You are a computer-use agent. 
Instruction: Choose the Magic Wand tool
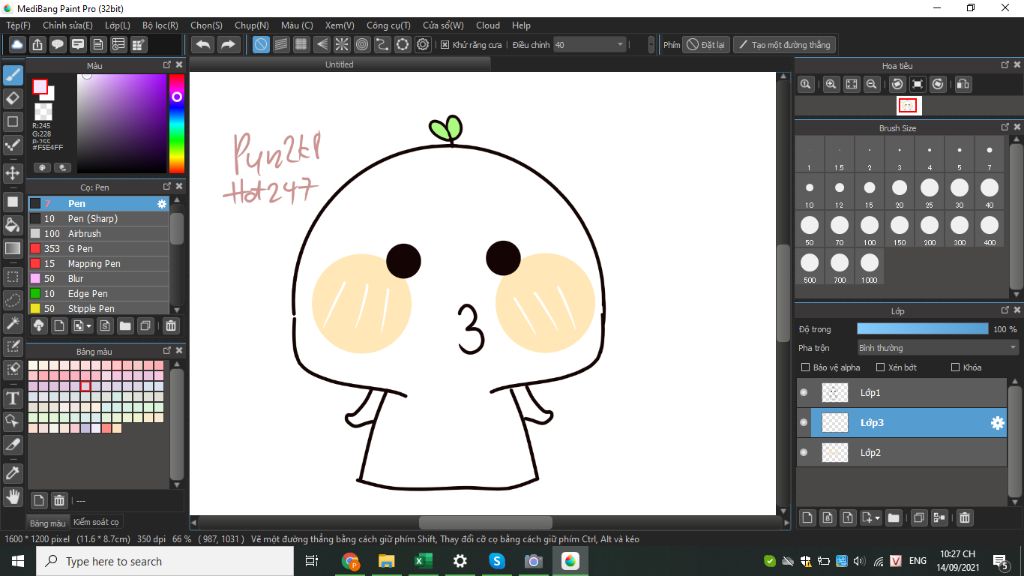12,324
